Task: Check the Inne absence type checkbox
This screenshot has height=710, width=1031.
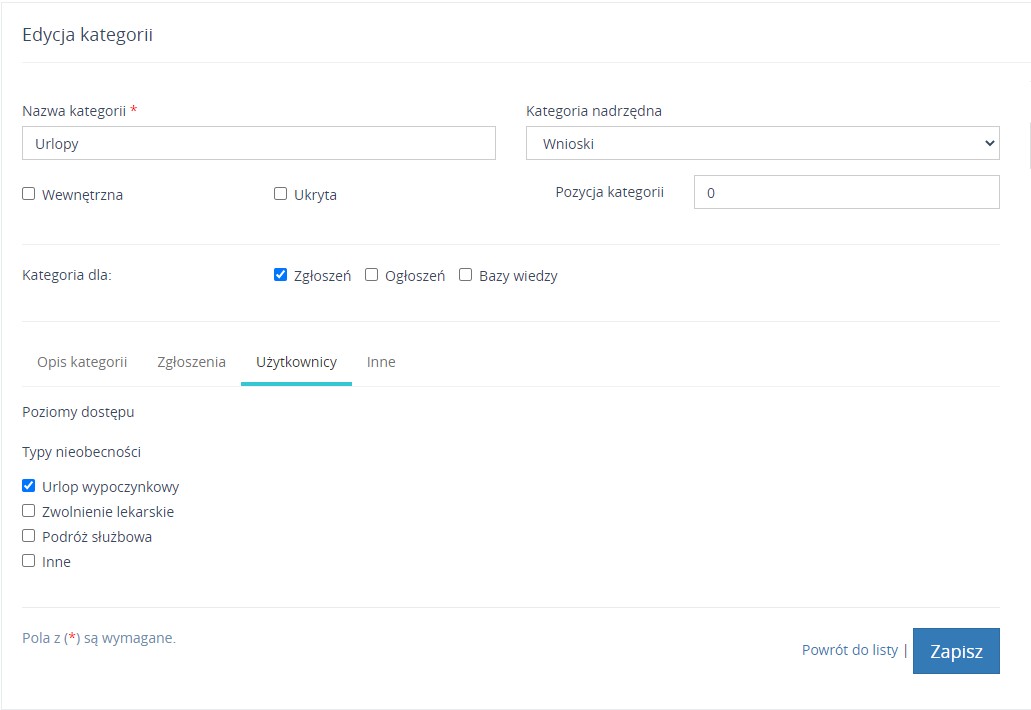Action: pos(29,561)
